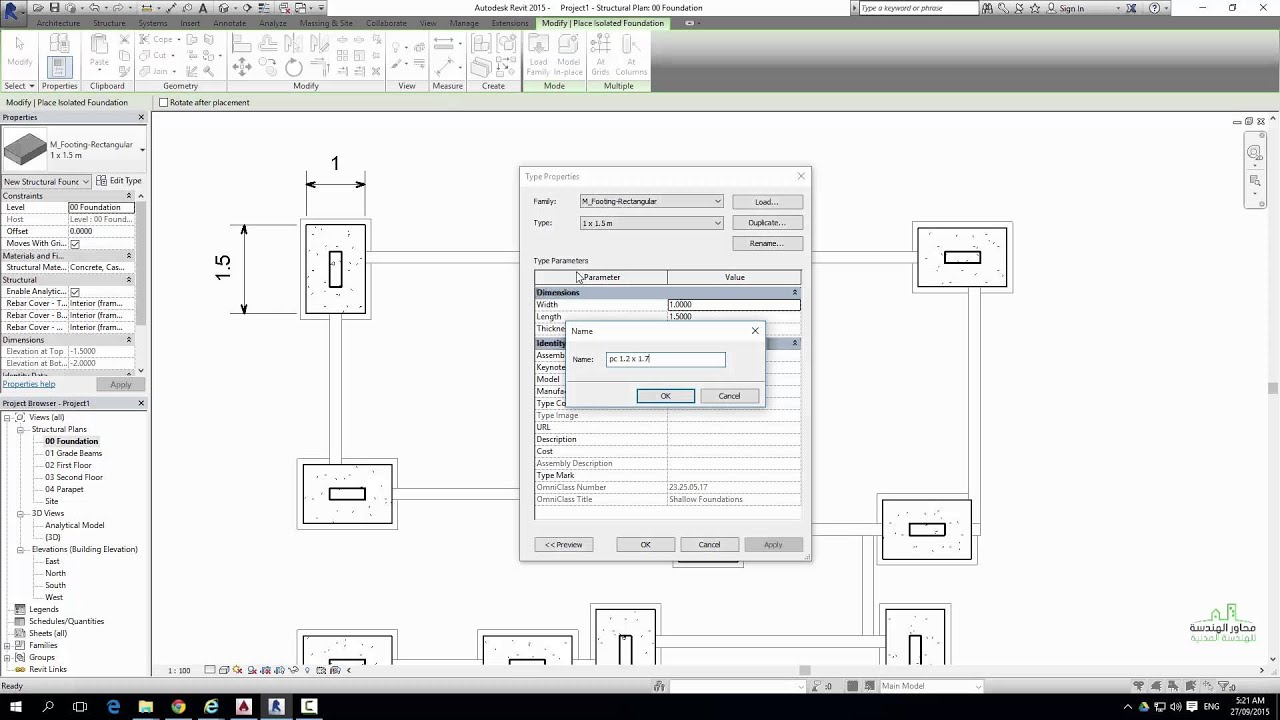Image resolution: width=1280 pixels, height=720 pixels.
Task: Click the Name text field
Action: tap(665, 359)
